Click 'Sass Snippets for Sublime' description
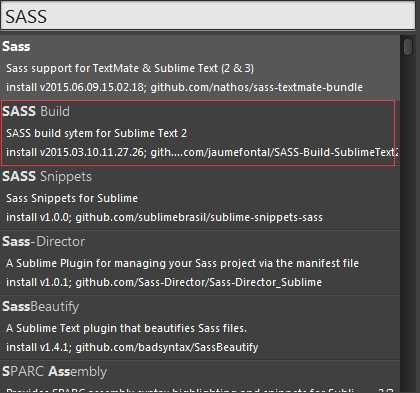 click(72, 198)
